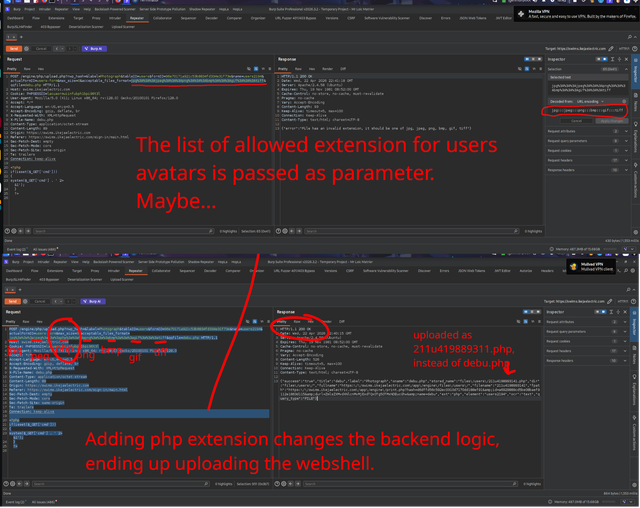The image size is (640, 508).
Task: Open search settings gear below top request
Action: point(14,231)
